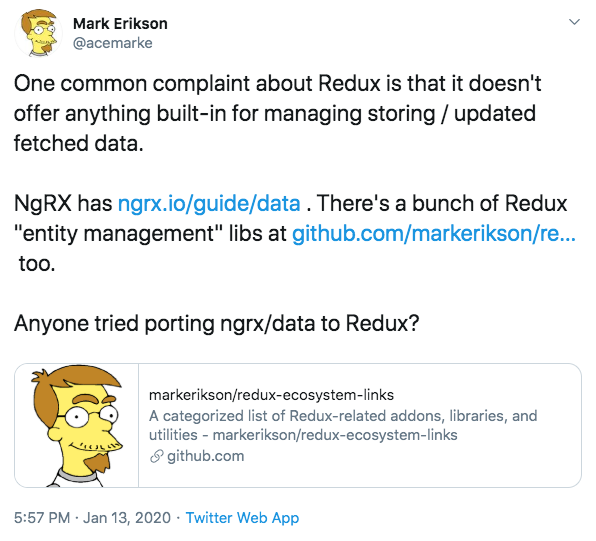This screenshot has height=541, width=596.
Task: Click the link card's cartoon thumbnail
Action: pyautogui.click(x=77, y=425)
